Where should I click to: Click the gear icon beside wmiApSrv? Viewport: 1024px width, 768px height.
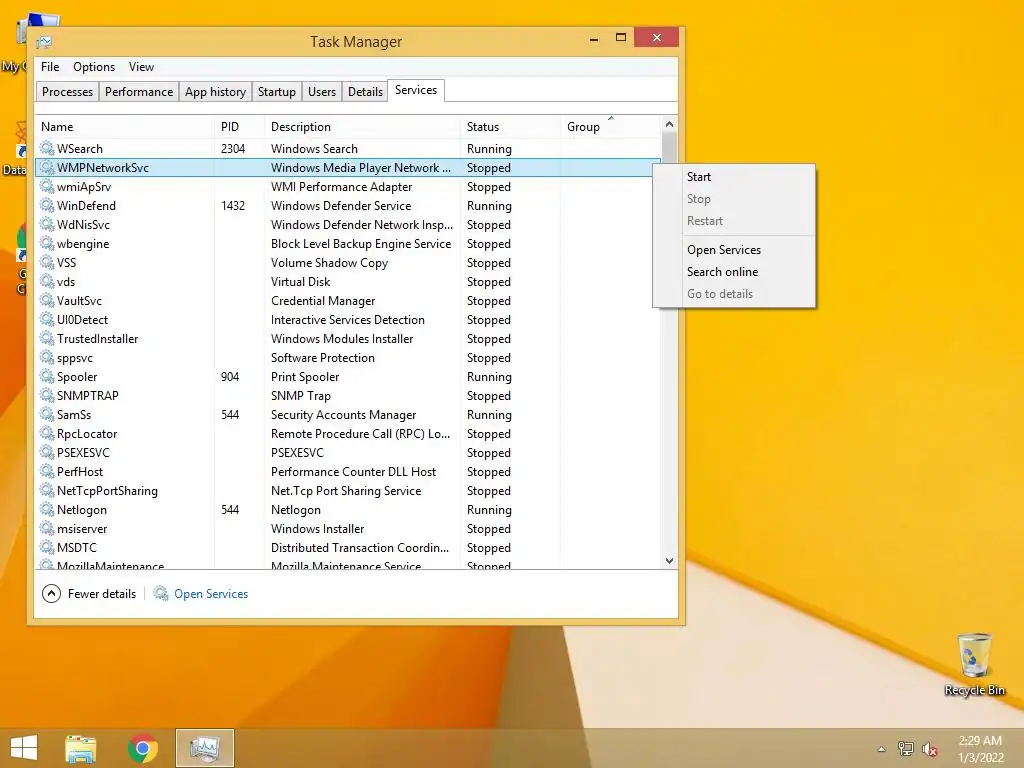coord(47,186)
